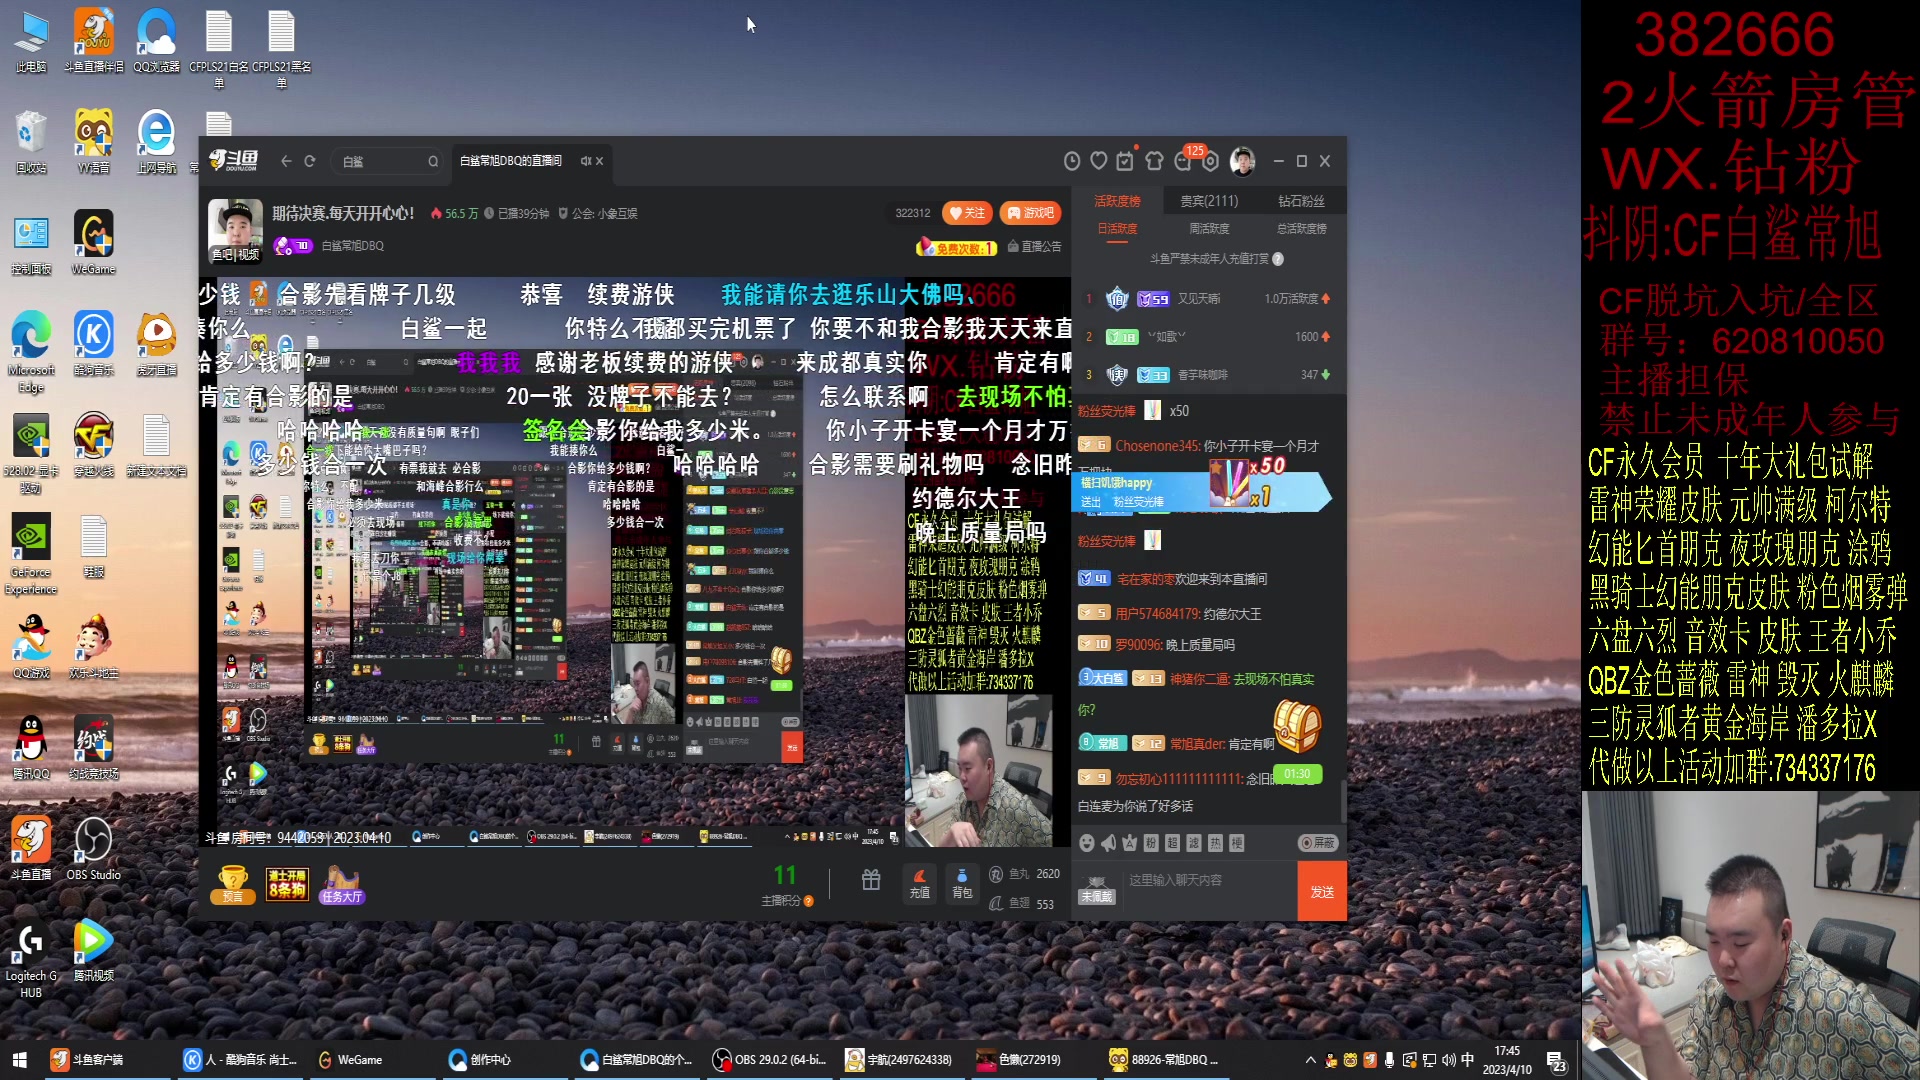This screenshot has height=1080, width=1920.
Task: Click the 未佩戴 badge selector
Action: (x=1096, y=888)
